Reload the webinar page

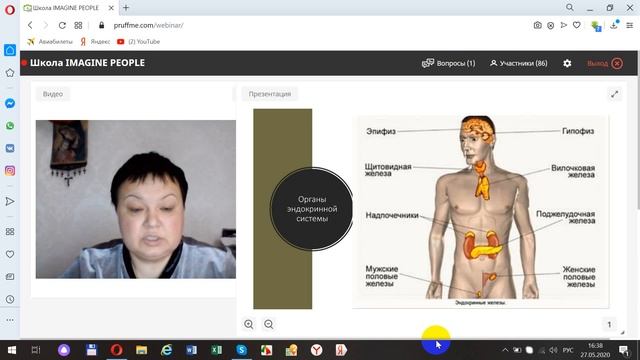tap(62, 25)
